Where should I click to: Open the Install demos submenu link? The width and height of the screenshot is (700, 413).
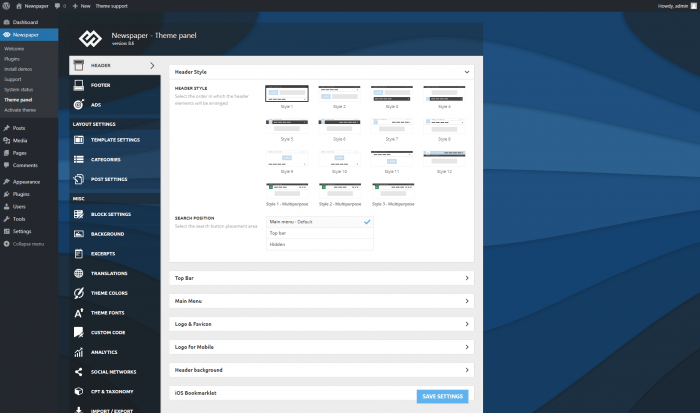pyautogui.click(x=18, y=69)
